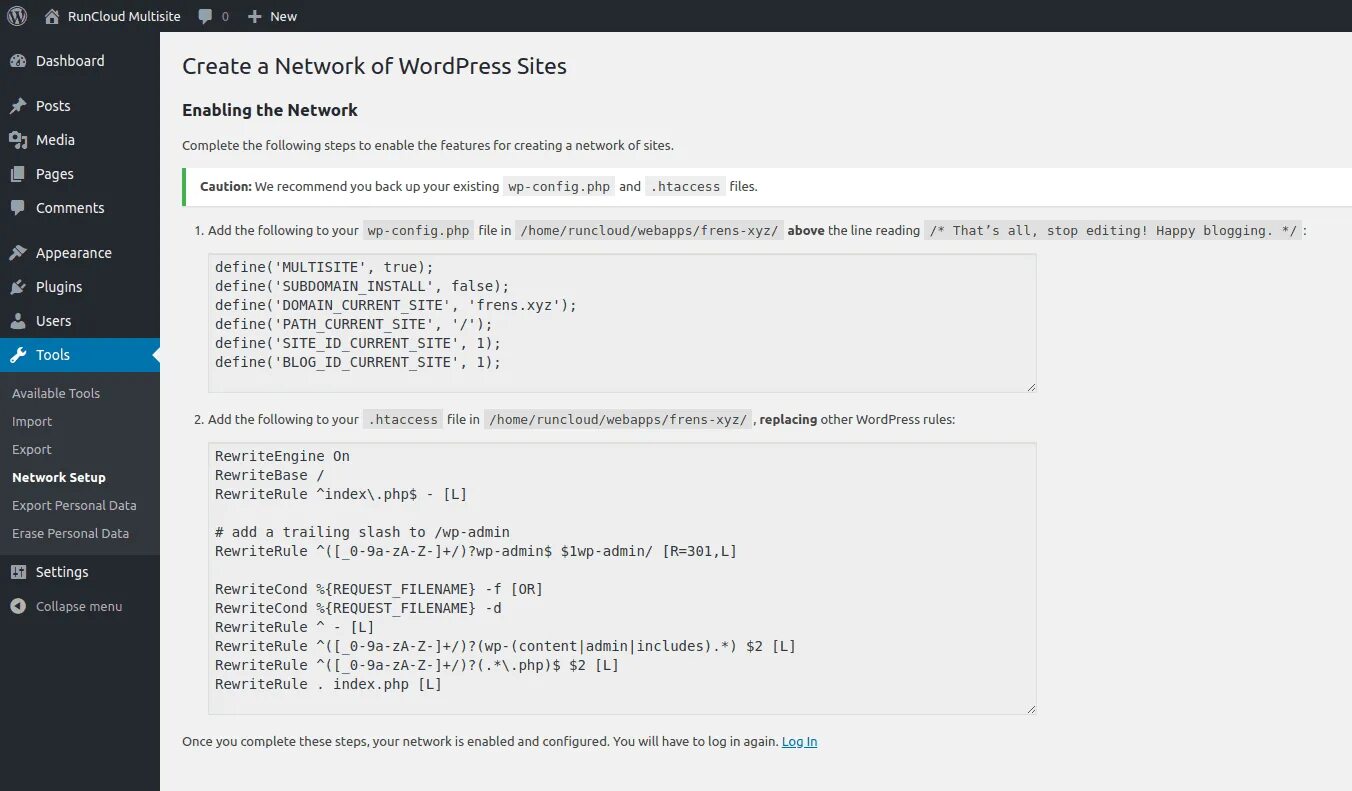
Task: Click the WordPress logo icon
Action: click(x=17, y=16)
